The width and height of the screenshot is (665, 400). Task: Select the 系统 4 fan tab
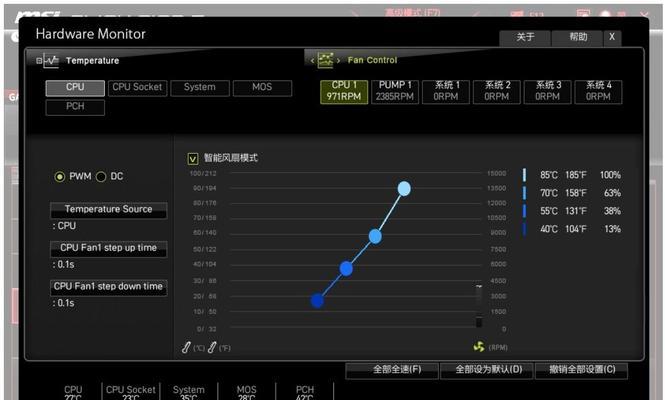tap(598, 91)
